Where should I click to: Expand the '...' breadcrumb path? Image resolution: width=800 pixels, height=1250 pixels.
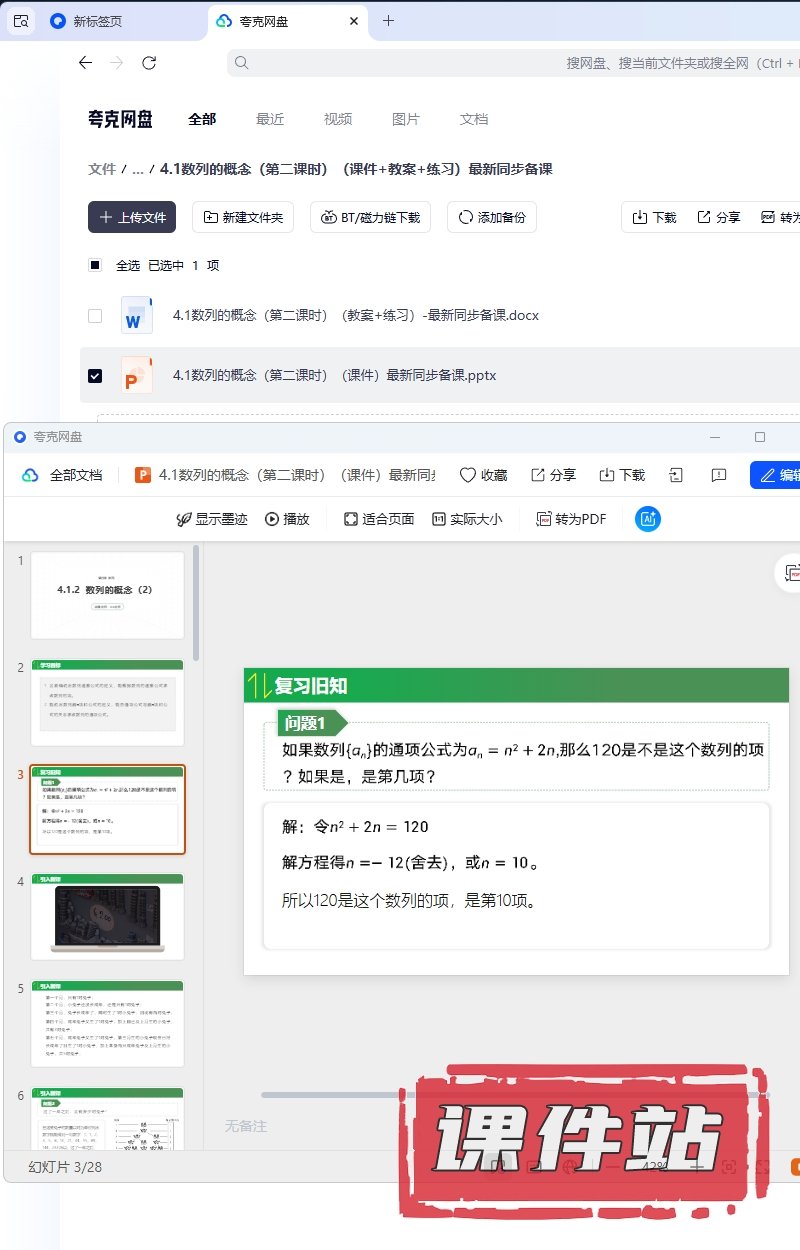click(x=138, y=169)
